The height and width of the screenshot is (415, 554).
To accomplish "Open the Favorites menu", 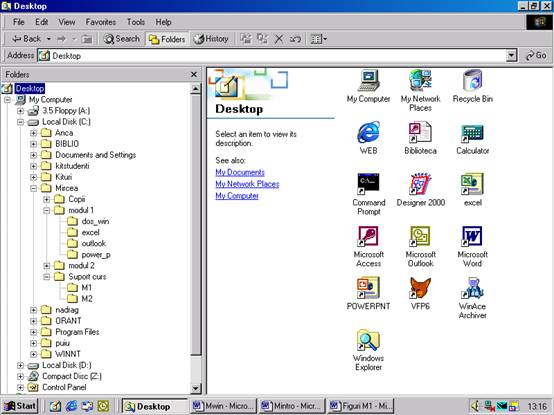I will (x=101, y=22).
